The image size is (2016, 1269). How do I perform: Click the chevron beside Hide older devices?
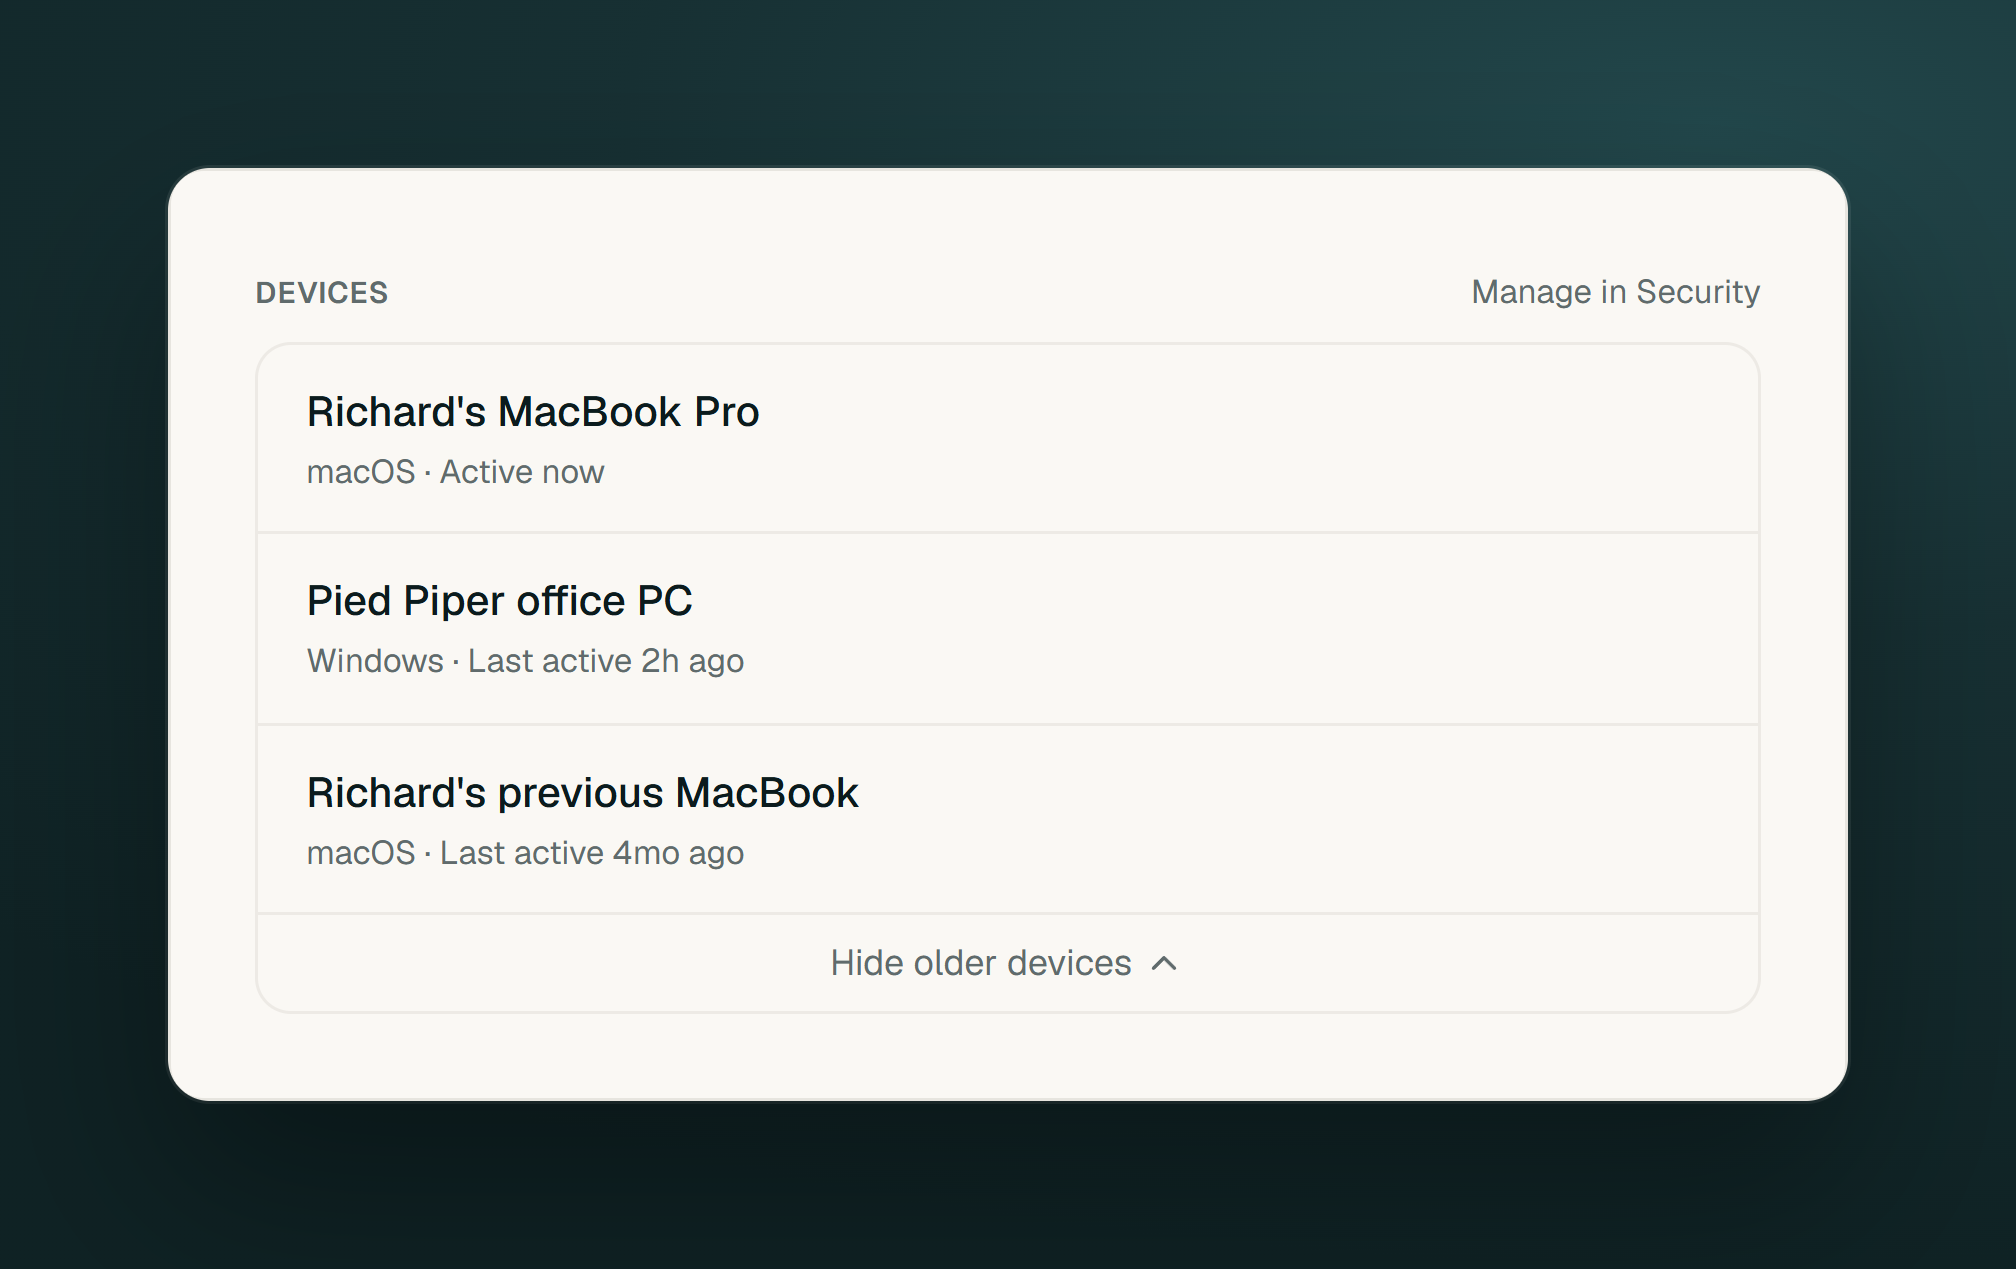[1164, 964]
